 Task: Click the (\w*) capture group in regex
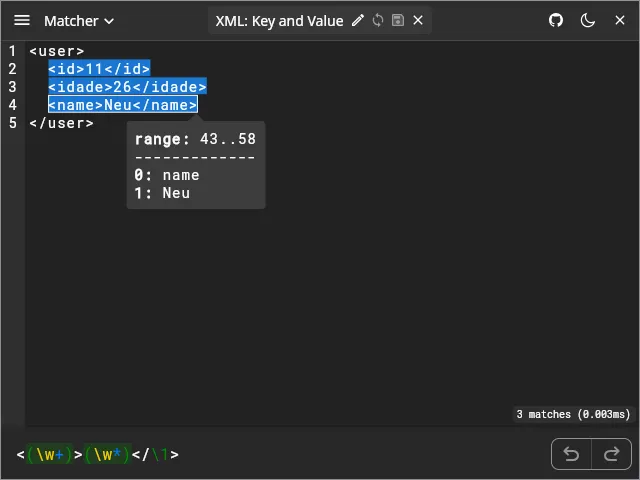click(108, 454)
